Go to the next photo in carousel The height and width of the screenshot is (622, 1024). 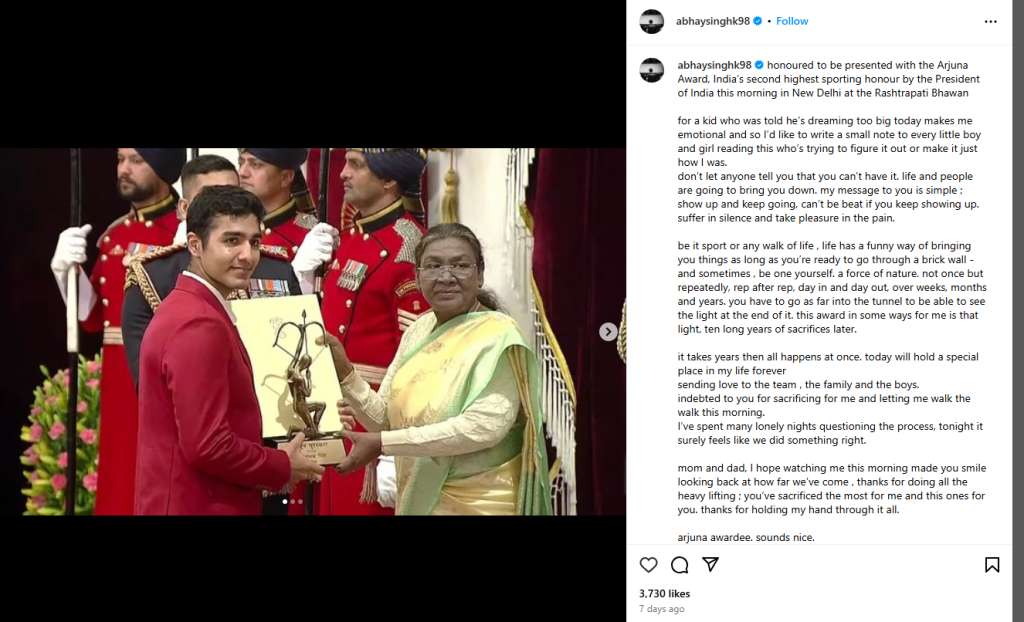click(608, 332)
